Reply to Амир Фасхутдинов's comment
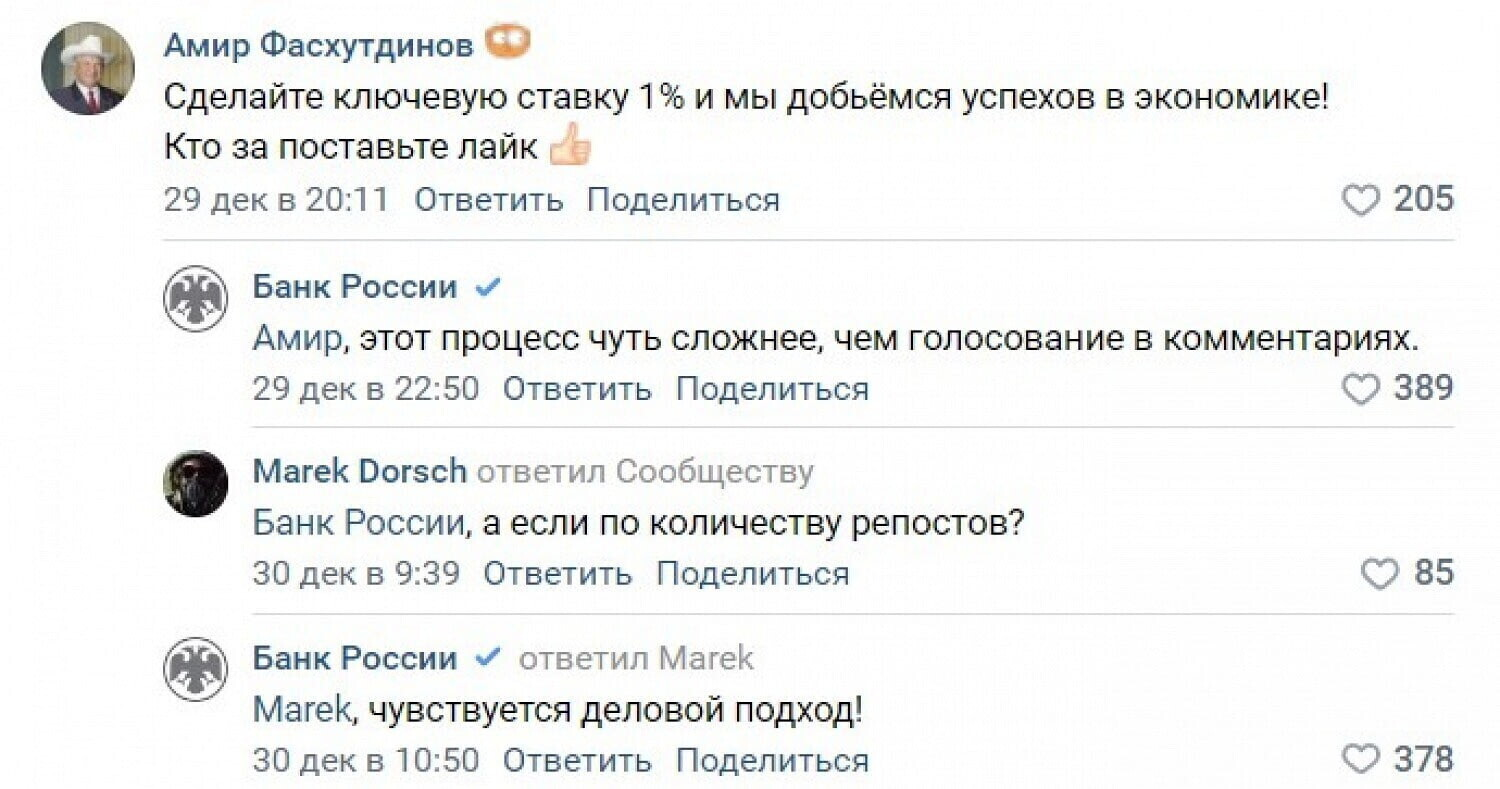The height and width of the screenshot is (789, 1500). pos(488,201)
